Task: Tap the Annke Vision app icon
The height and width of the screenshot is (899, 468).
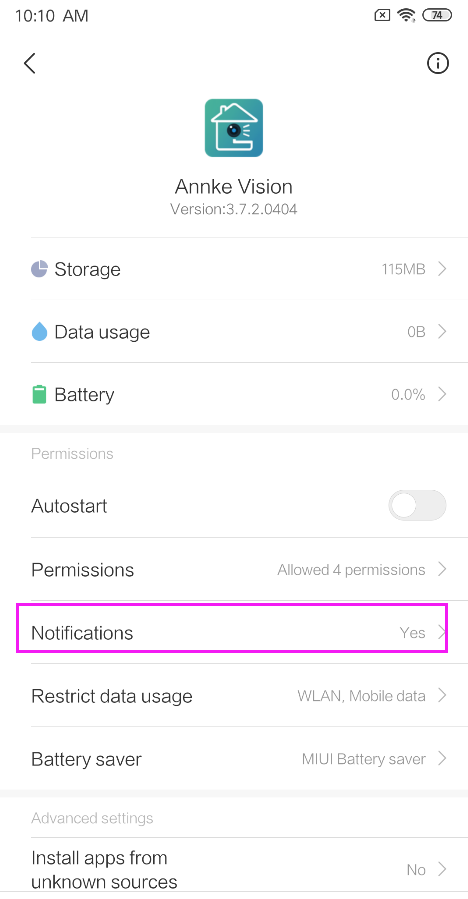Action: pyautogui.click(x=234, y=128)
